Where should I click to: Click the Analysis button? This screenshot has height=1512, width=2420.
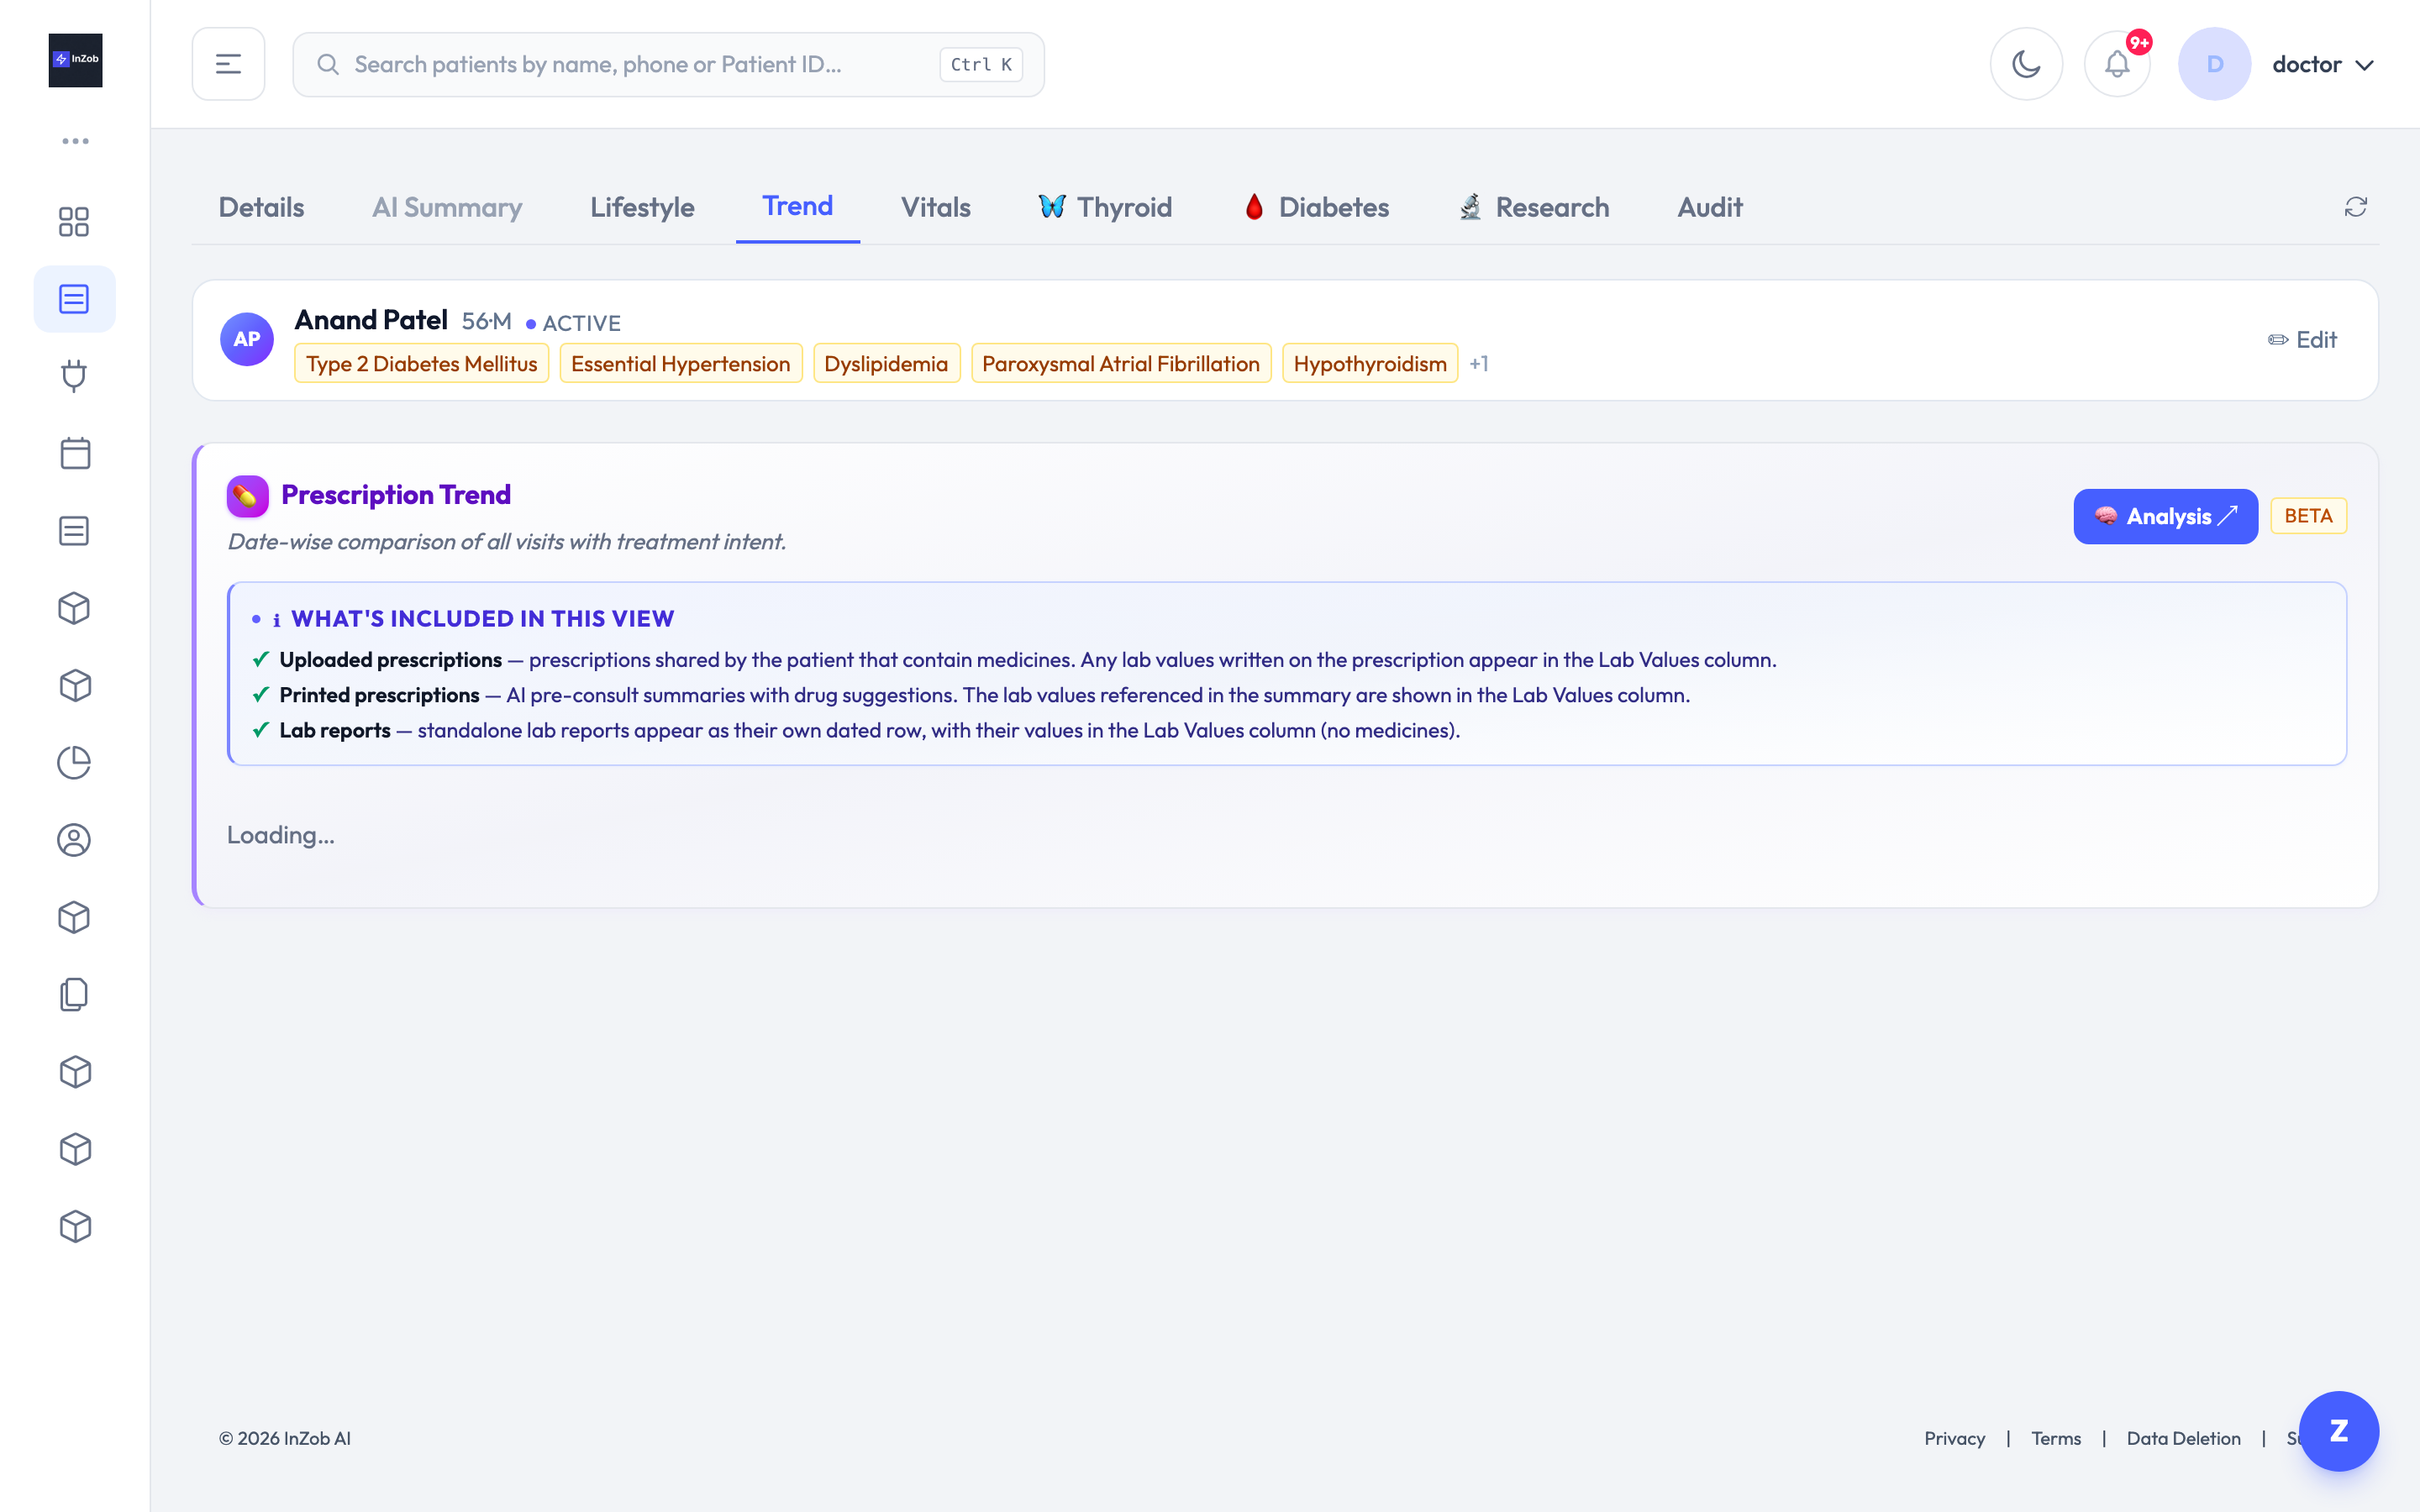coord(2165,516)
